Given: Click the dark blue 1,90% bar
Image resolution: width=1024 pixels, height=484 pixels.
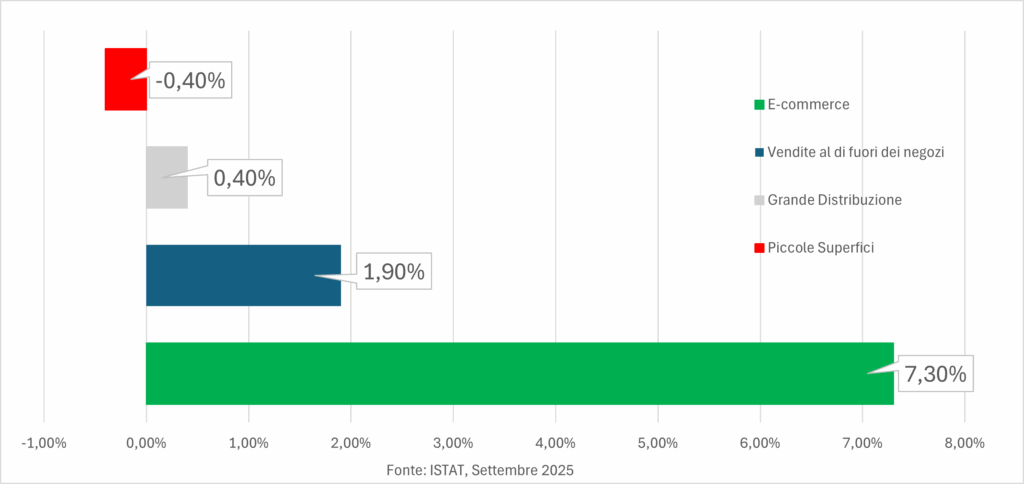Looking at the screenshot, I should [243, 275].
